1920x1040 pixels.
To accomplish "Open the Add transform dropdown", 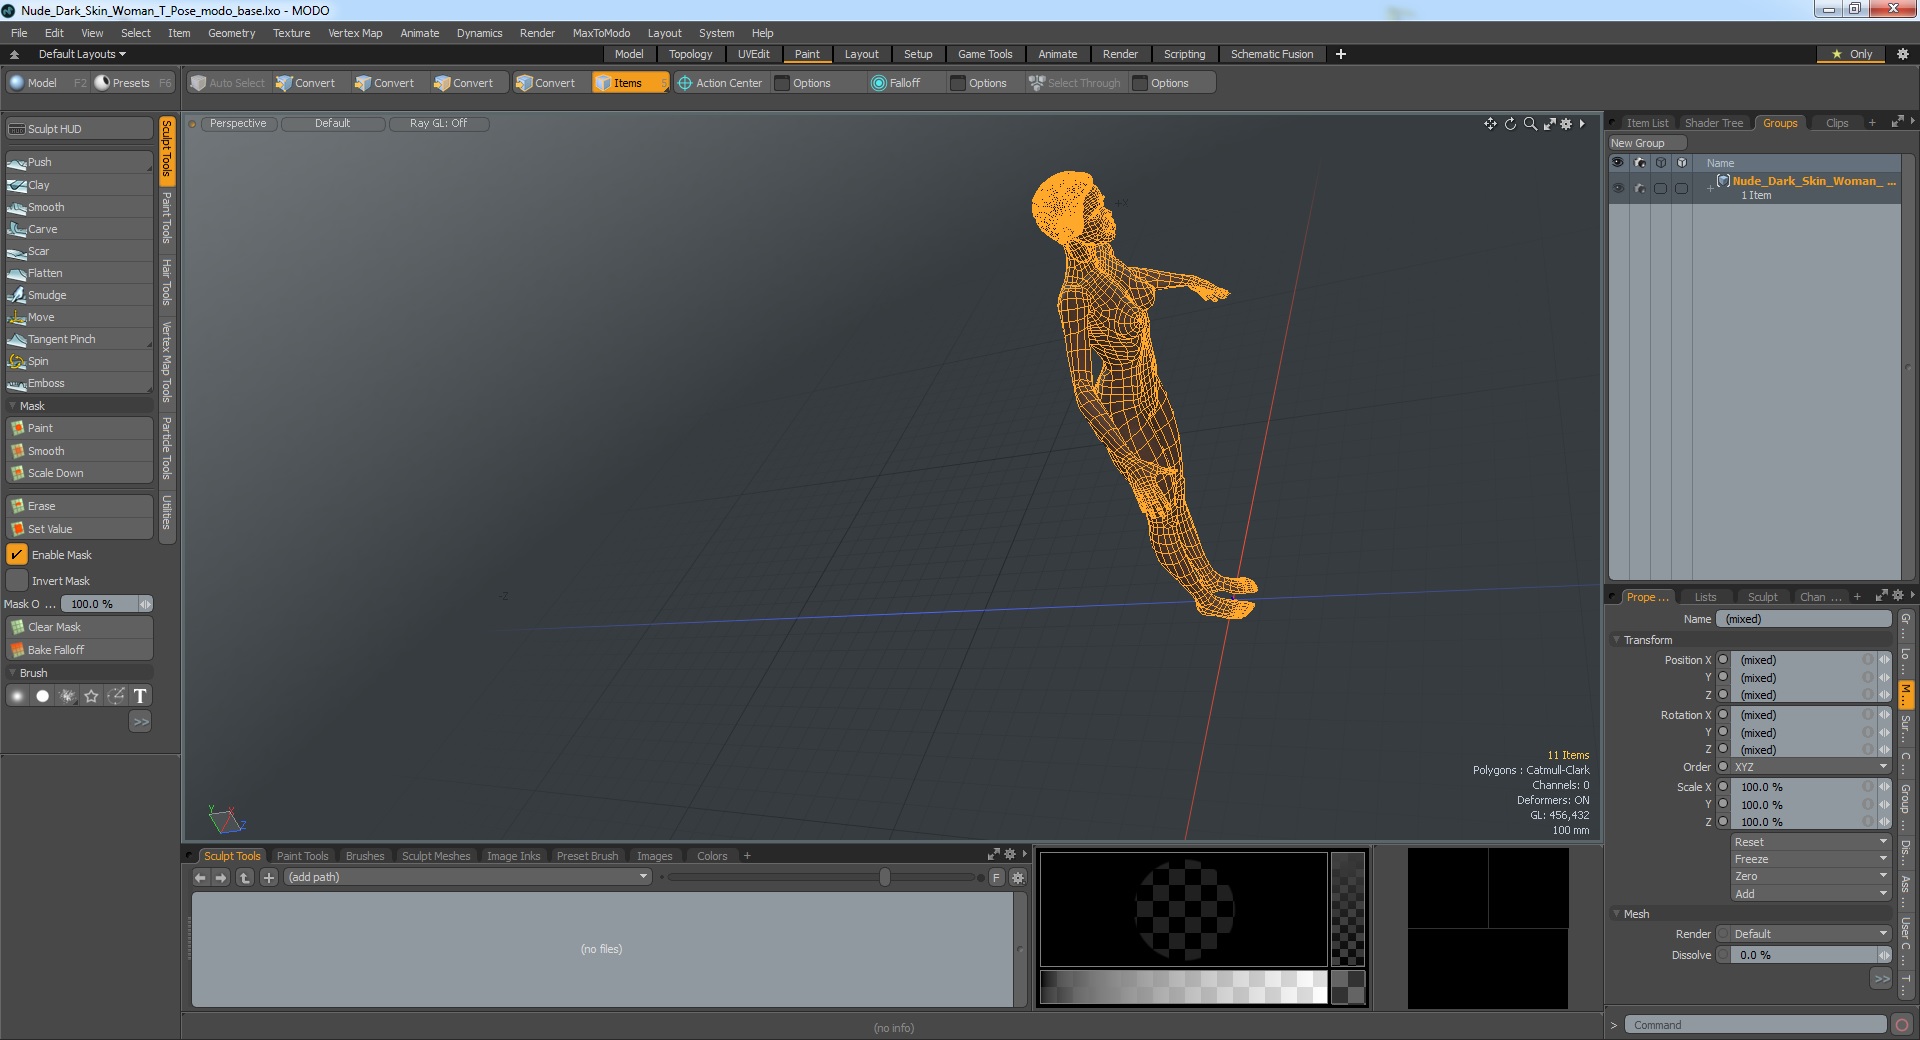I will click(x=1811, y=893).
